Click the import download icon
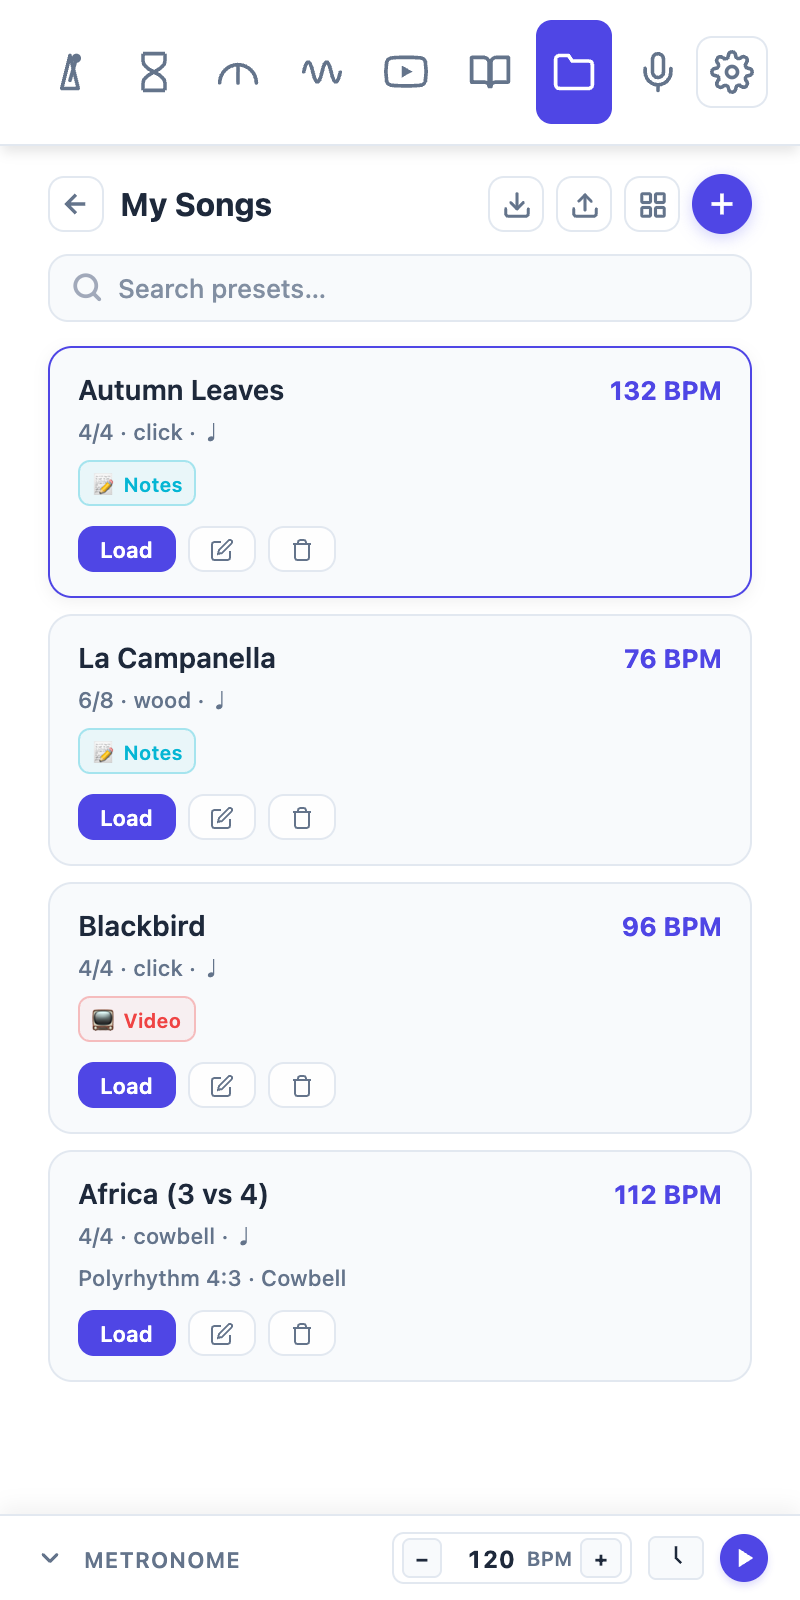800x1600 pixels. 516,204
